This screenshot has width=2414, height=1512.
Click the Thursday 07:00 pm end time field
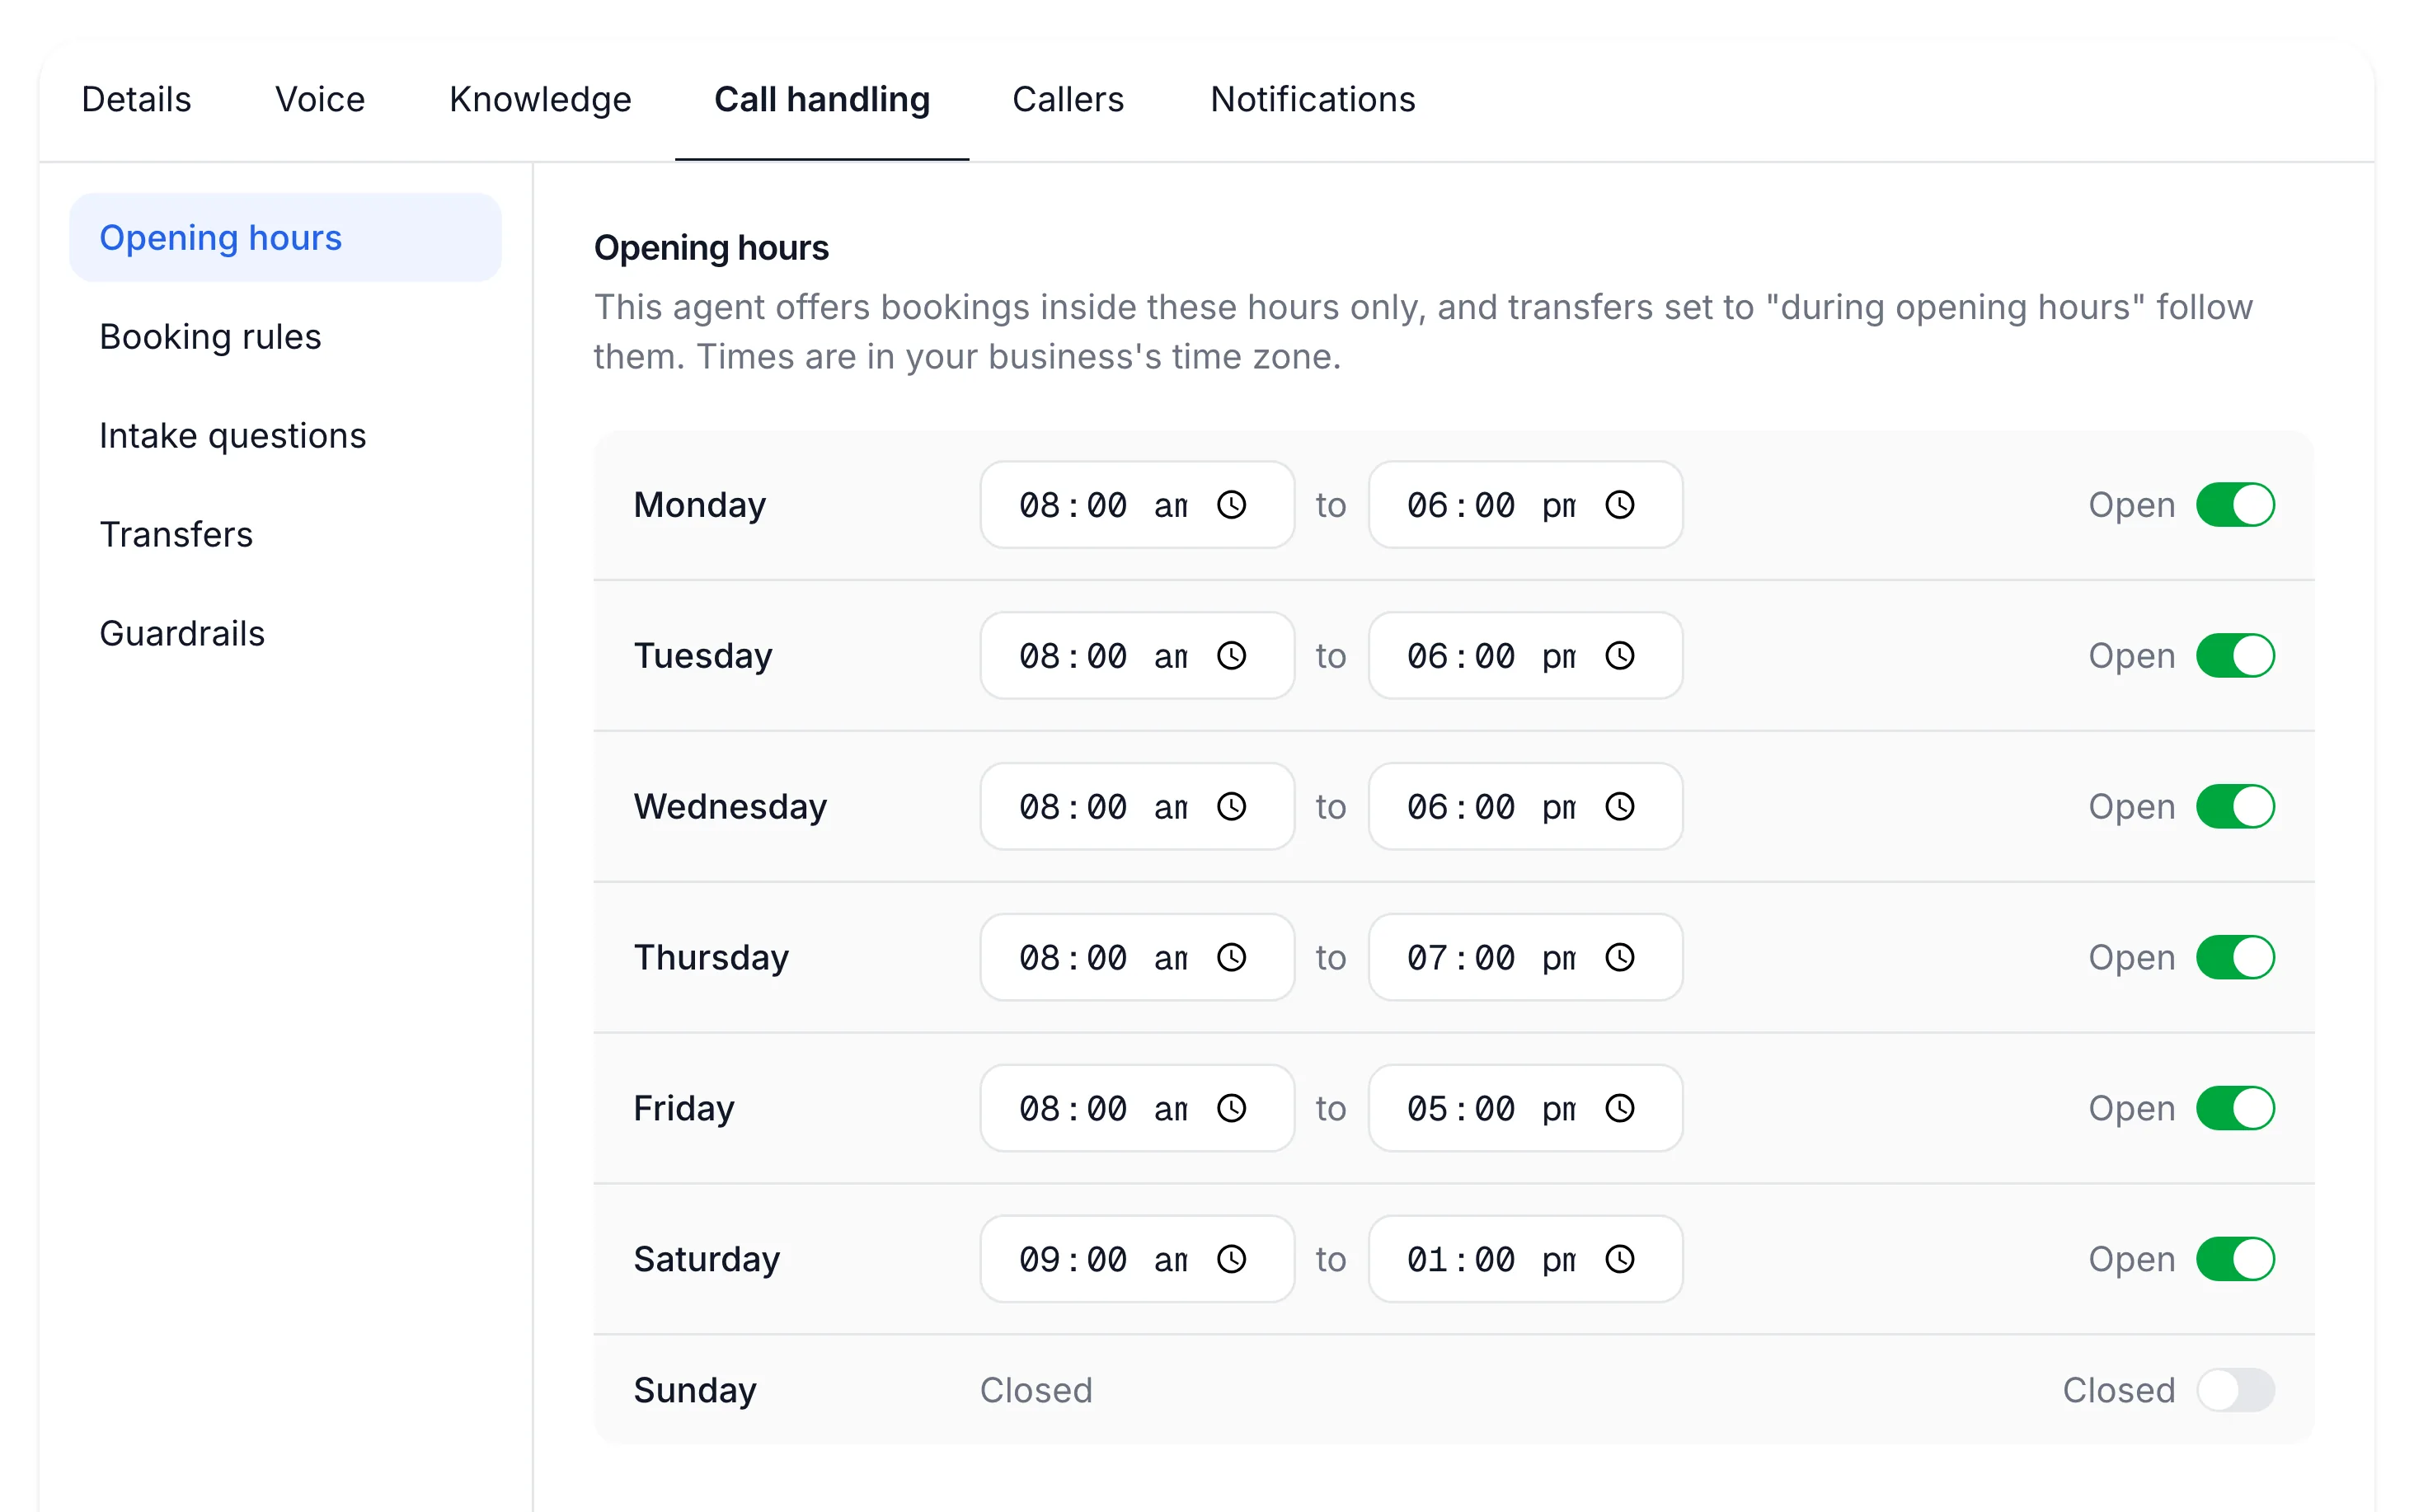pos(1525,958)
